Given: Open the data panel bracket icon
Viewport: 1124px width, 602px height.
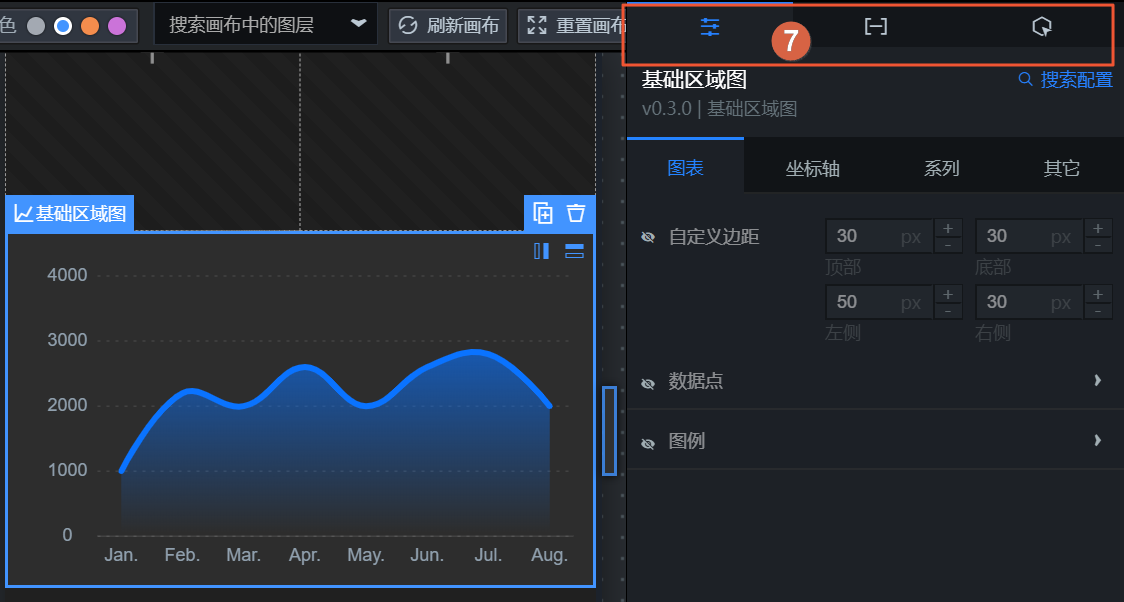Looking at the screenshot, I should coord(875,27).
